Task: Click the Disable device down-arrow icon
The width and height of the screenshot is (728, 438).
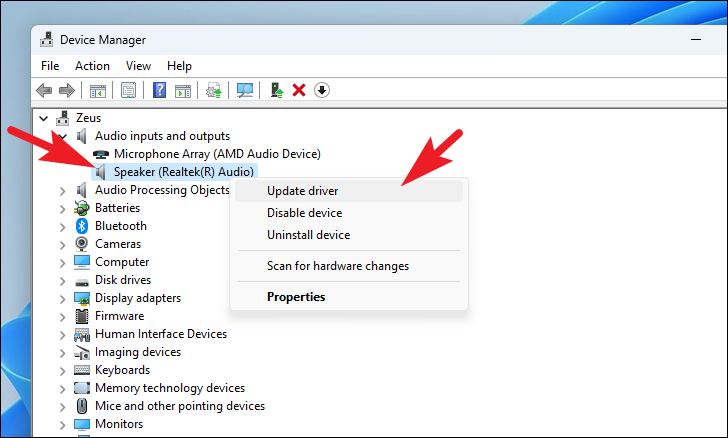Action: [x=321, y=90]
